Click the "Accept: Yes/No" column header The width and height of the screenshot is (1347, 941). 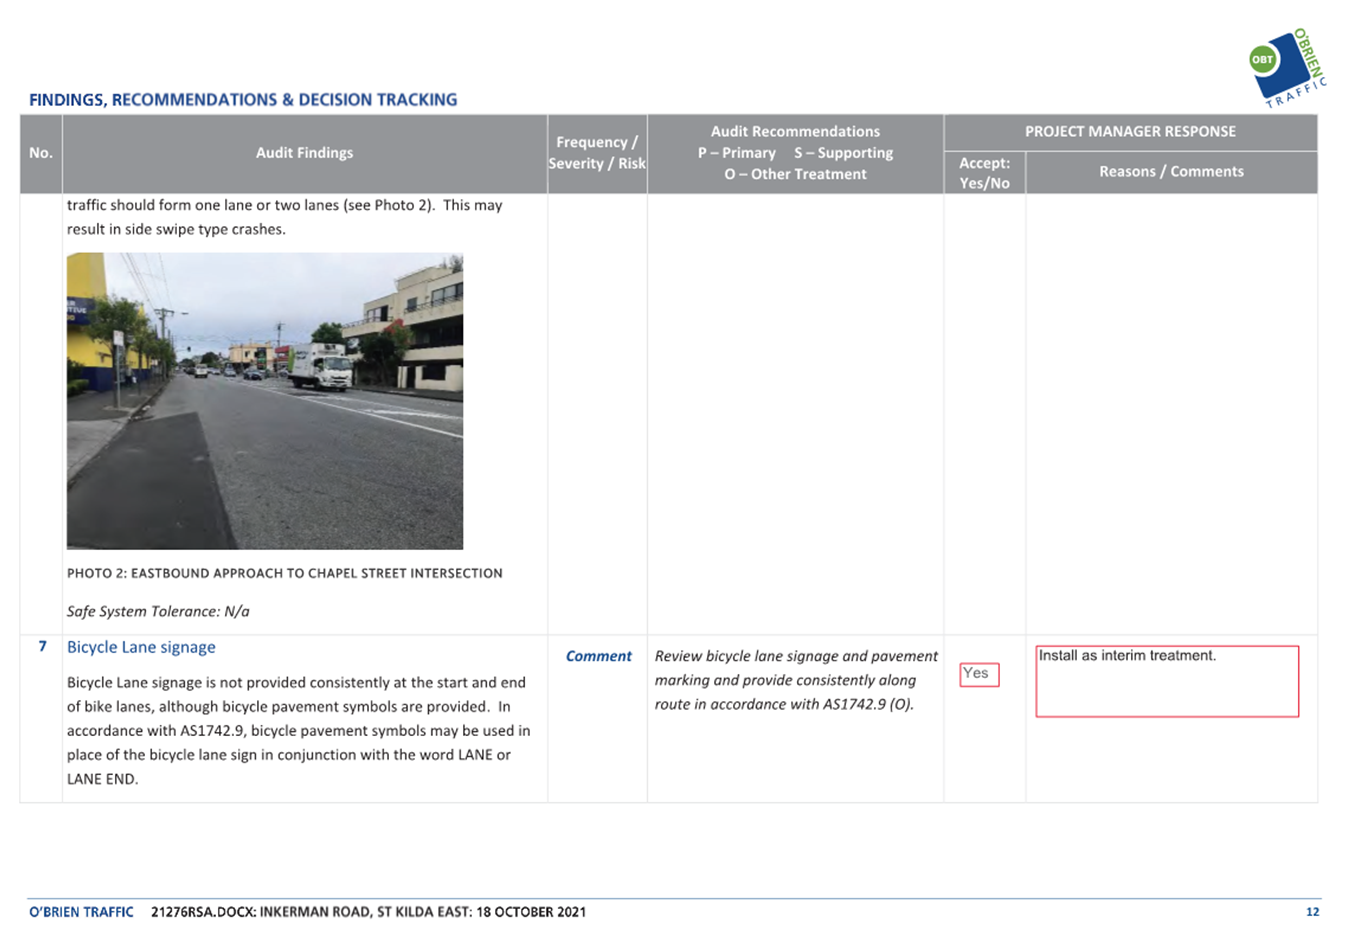coord(984,173)
